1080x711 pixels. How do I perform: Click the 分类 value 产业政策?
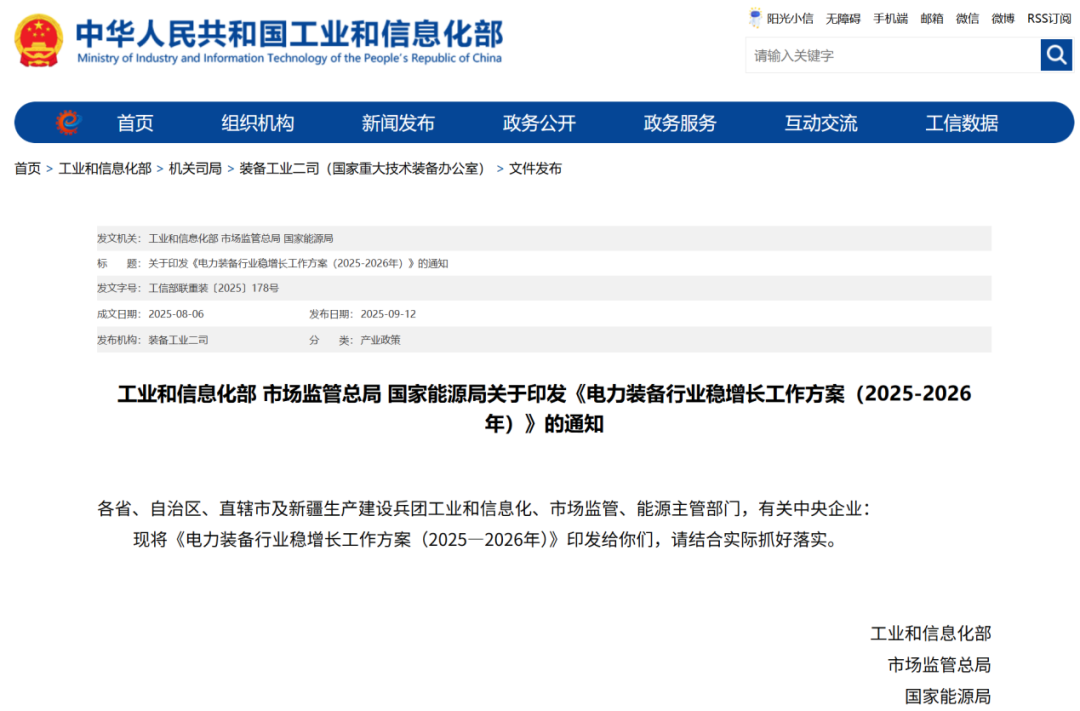[x=380, y=340]
